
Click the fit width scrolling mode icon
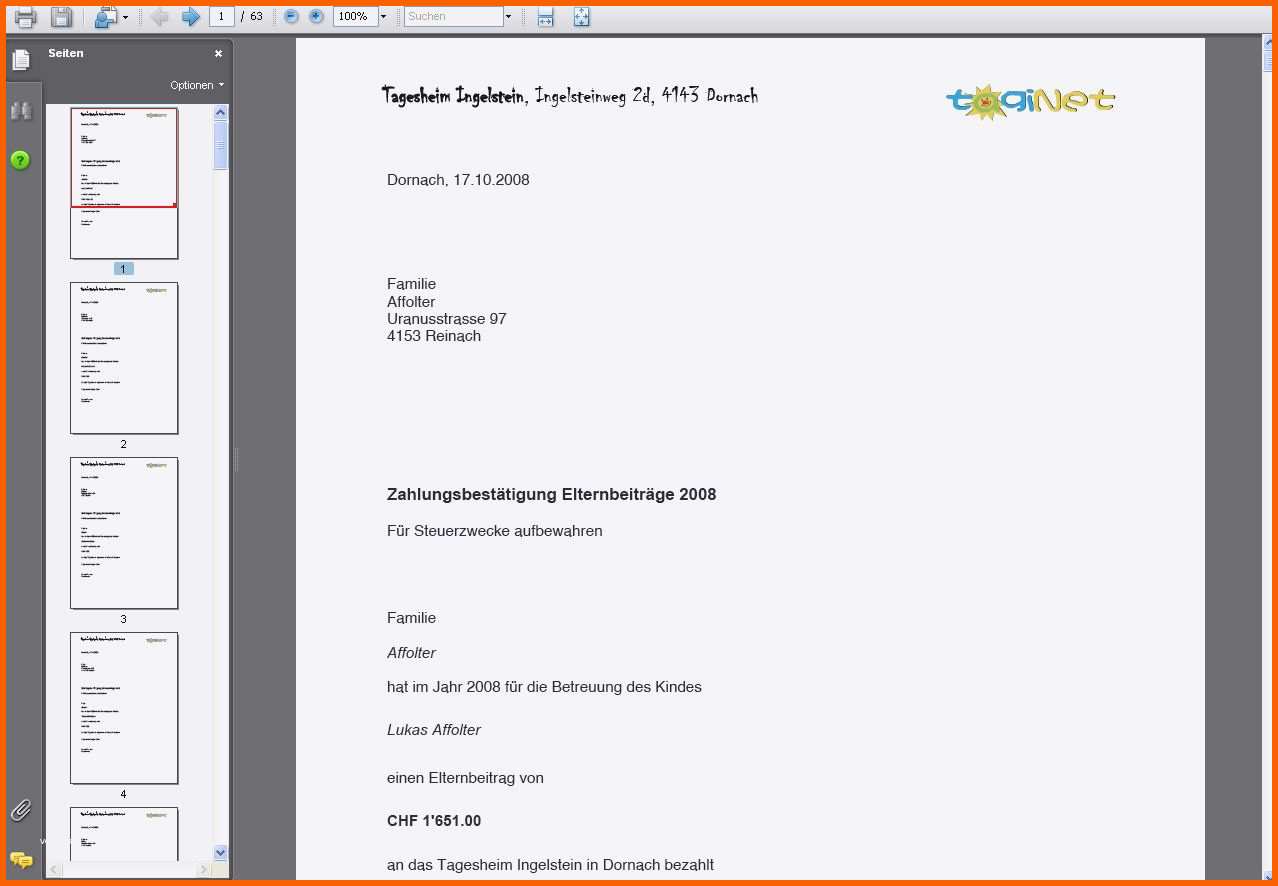click(x=545, y=17)
